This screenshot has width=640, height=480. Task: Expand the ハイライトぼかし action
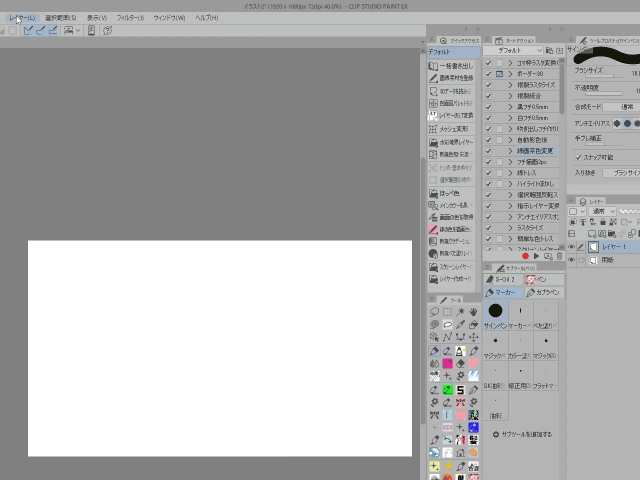point(510,184)
